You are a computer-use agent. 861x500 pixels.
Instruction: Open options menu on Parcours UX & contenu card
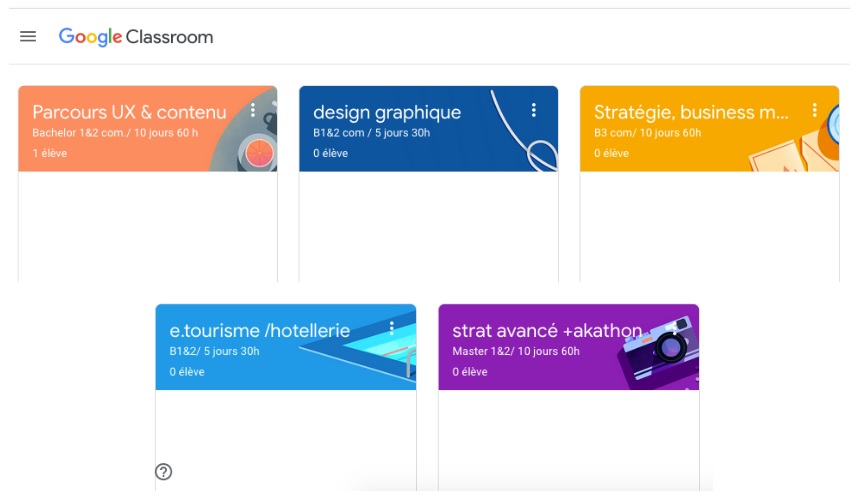click(x=253, y=110)
